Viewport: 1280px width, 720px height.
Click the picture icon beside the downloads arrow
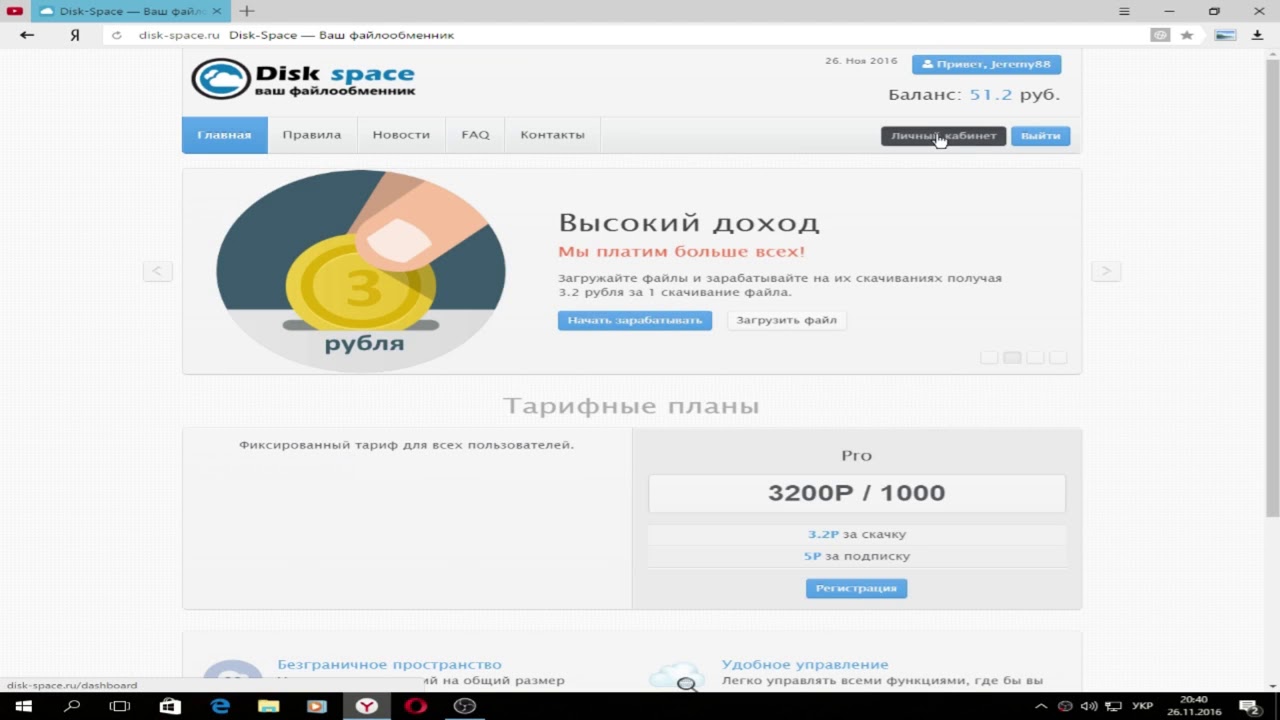click(x=1225, y=35)
